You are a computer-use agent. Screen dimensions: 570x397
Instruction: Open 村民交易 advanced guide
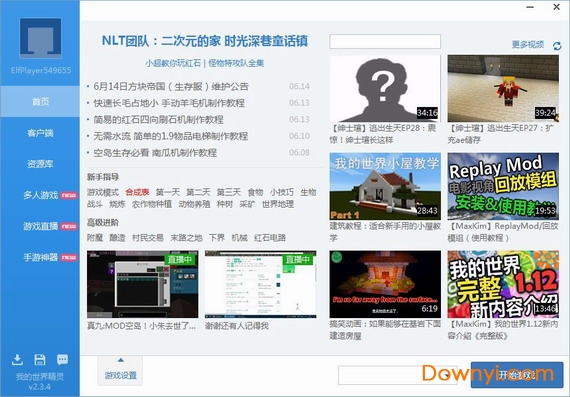(x=148, y=238)
